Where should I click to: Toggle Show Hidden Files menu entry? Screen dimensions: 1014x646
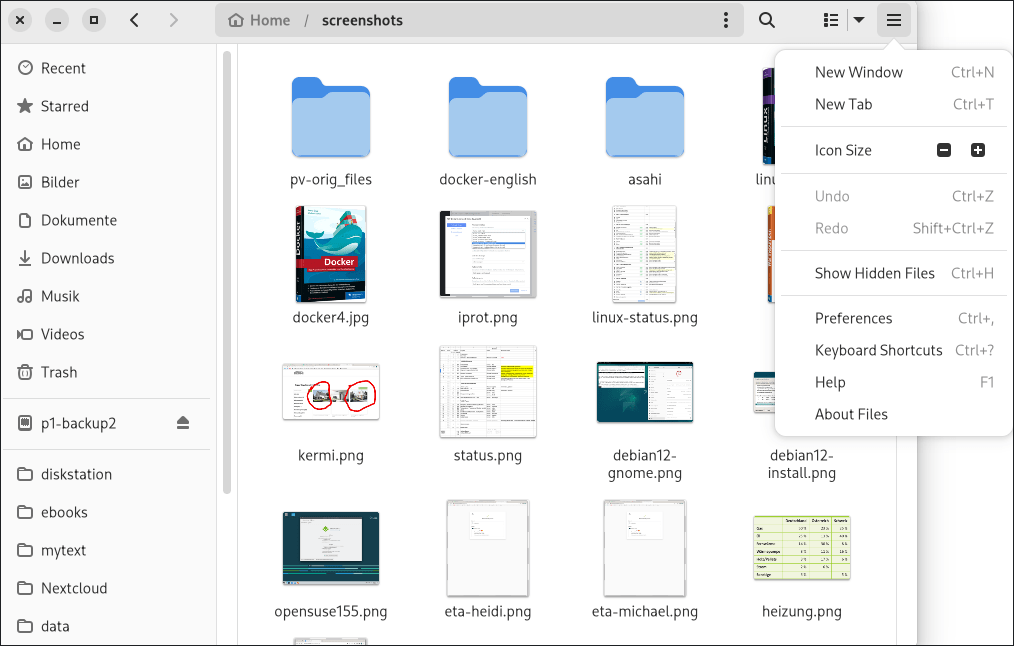tap(894, 274)
